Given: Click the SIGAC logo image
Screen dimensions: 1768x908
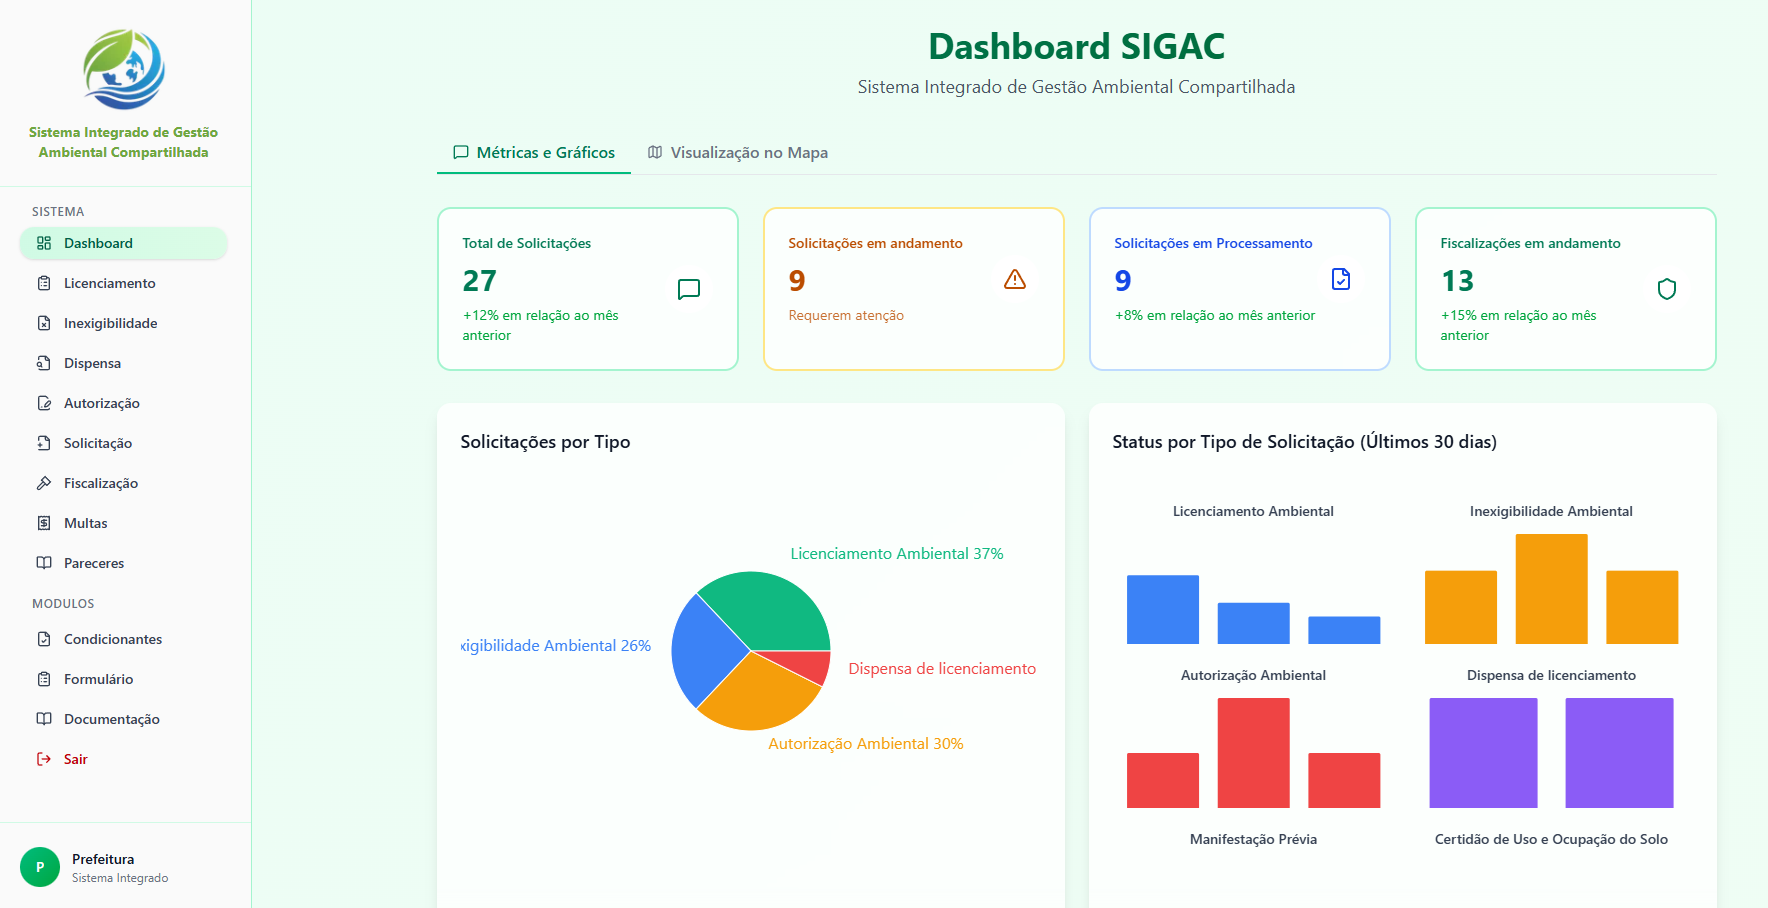Looking at the screenshot, I should 122,67.
